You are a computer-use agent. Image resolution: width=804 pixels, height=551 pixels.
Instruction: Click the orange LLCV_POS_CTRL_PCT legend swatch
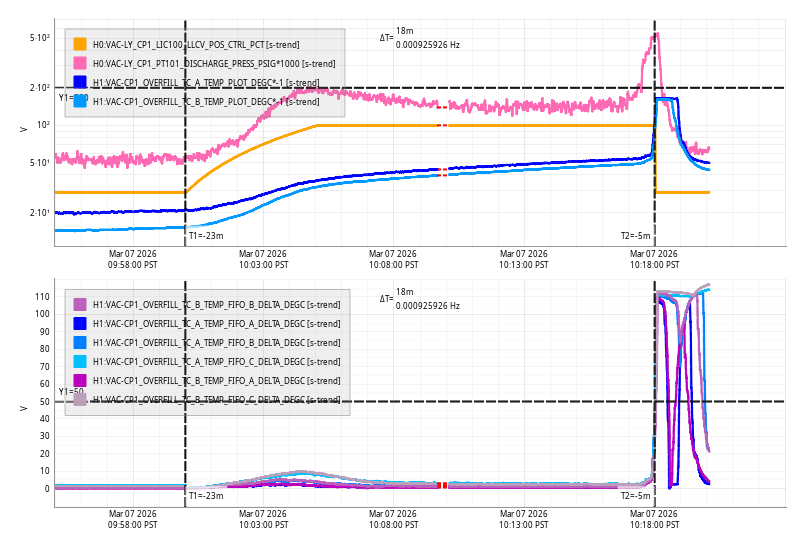point(80,44)
